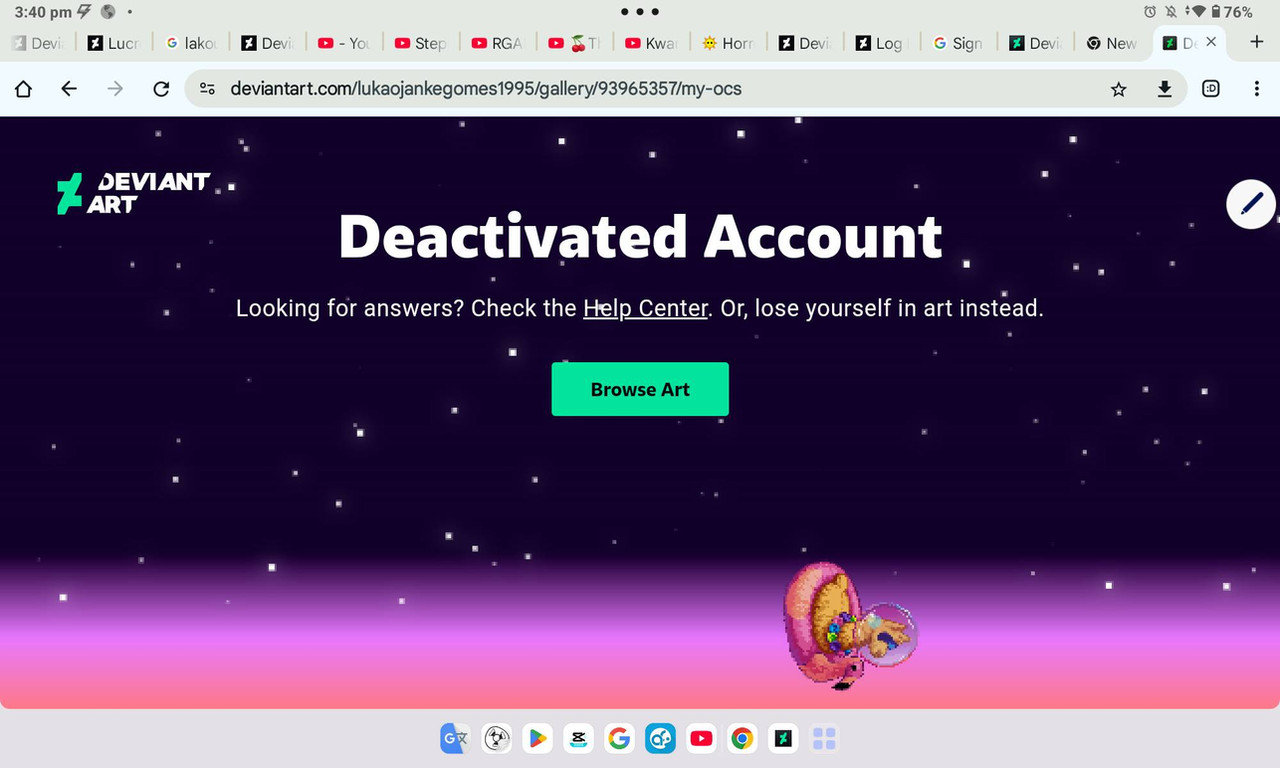Tap the battery 76% status indicator
The image size is (1280, 768).
pos(1232,12)
